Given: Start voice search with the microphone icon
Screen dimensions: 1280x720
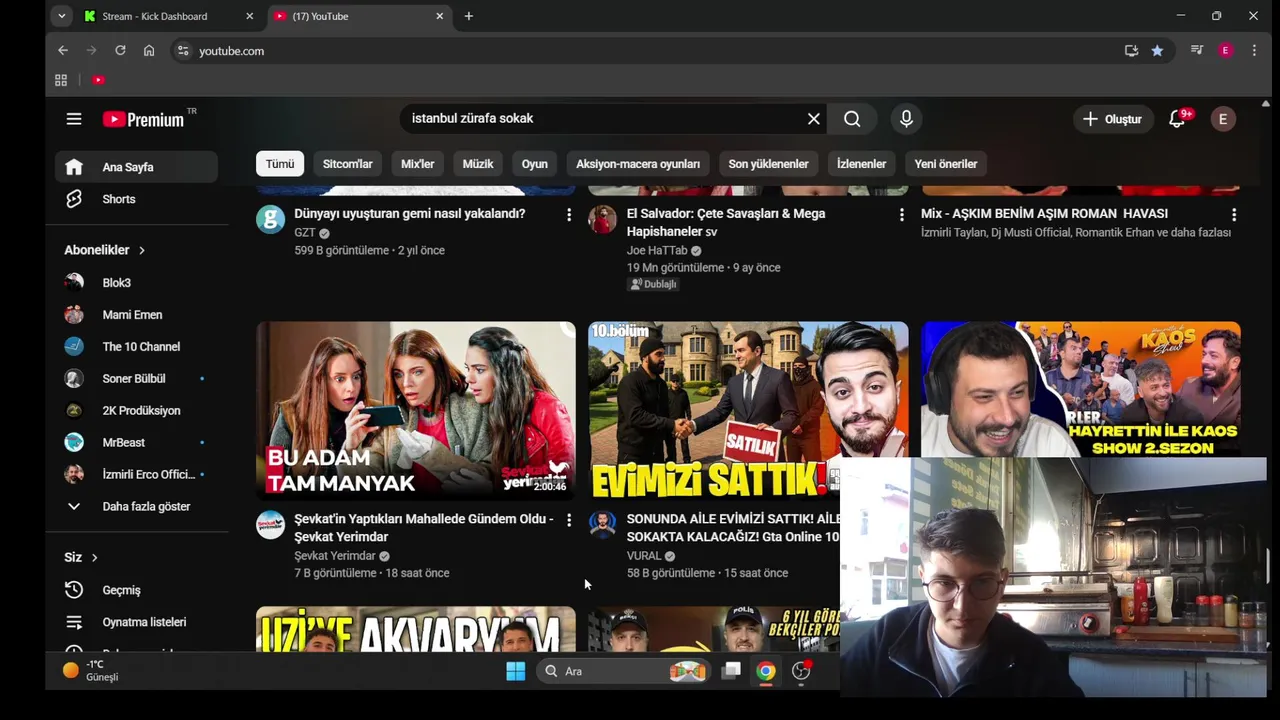Looking at the screenshot, I should coord(906,119).
